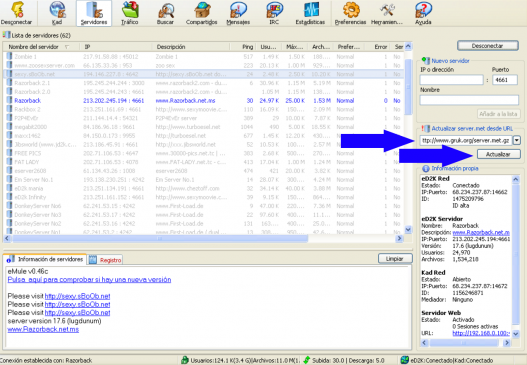Click the IP o dirección input field
This screenshot has height=365, width=527.
(451, 80)
